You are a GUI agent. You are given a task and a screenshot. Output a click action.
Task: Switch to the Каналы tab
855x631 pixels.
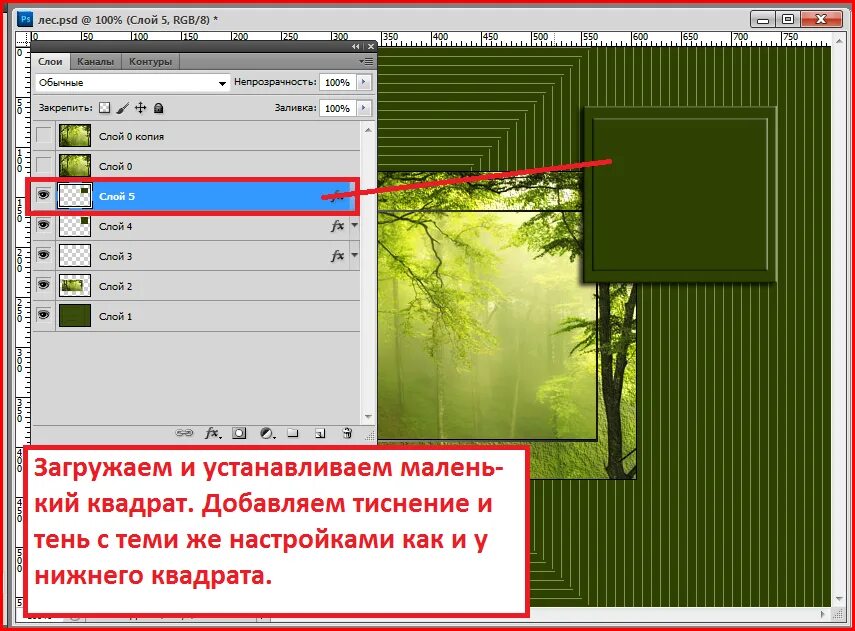95,62
